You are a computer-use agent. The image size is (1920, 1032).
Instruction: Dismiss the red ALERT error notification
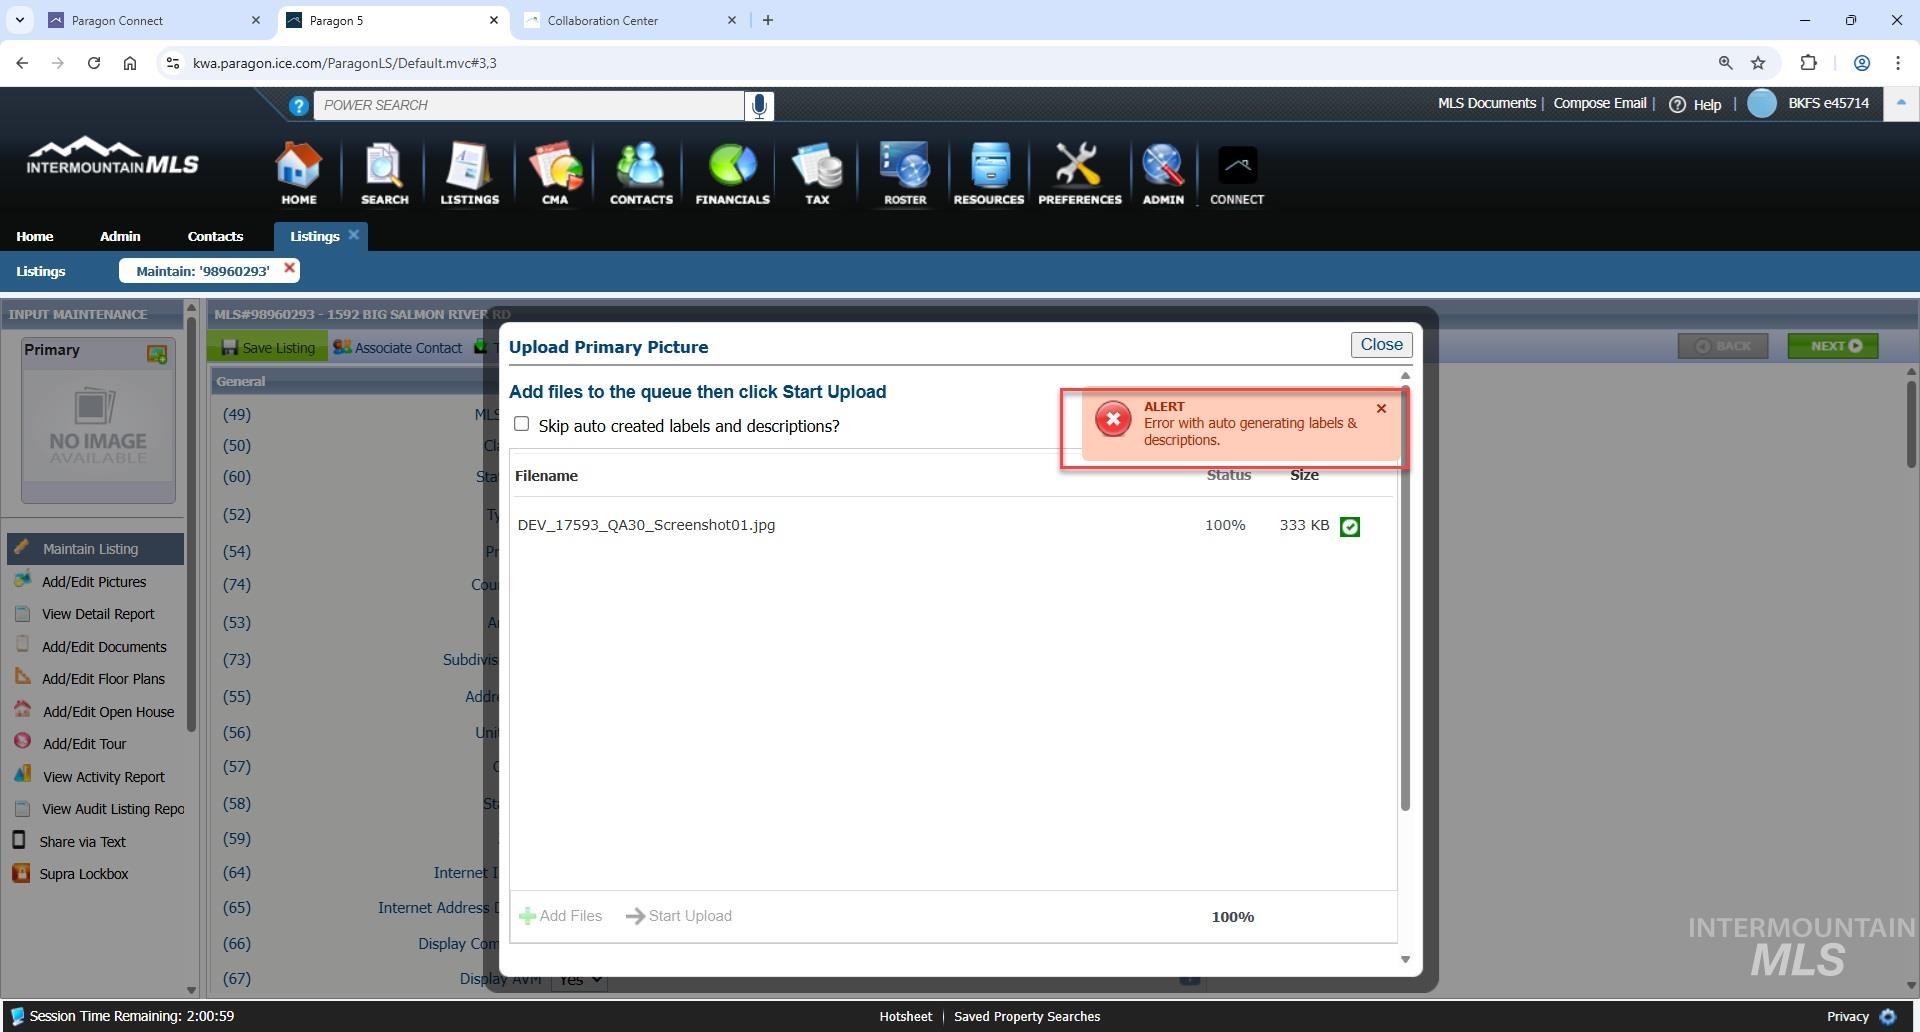click(1381, 409)
